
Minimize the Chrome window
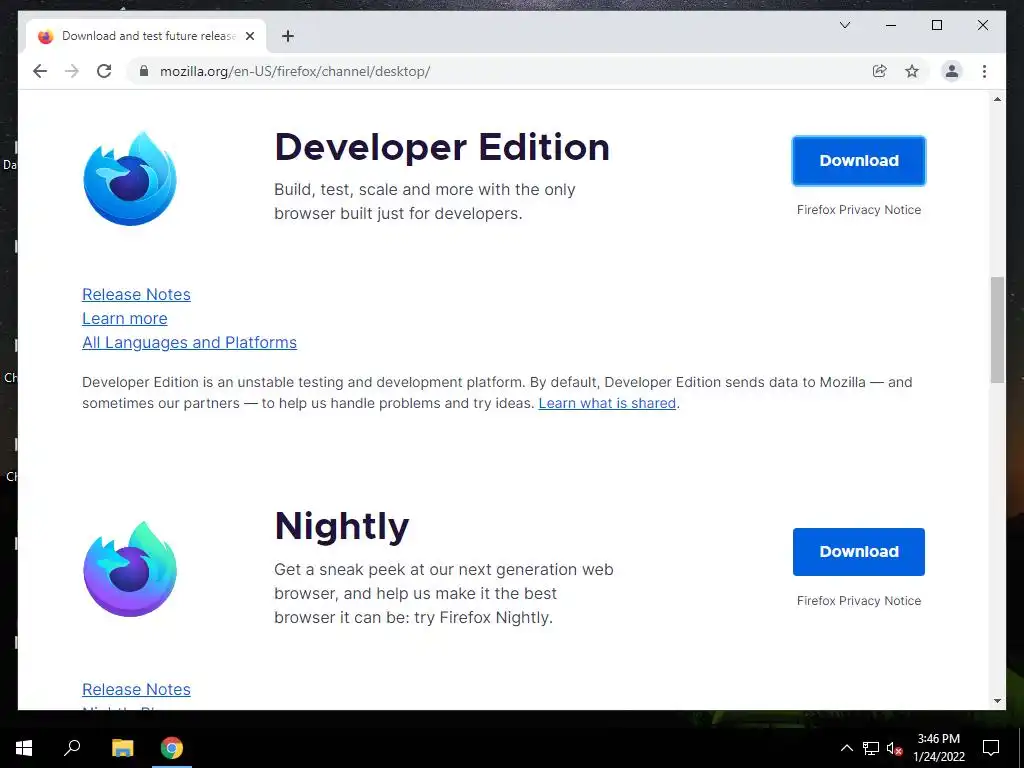891,25
